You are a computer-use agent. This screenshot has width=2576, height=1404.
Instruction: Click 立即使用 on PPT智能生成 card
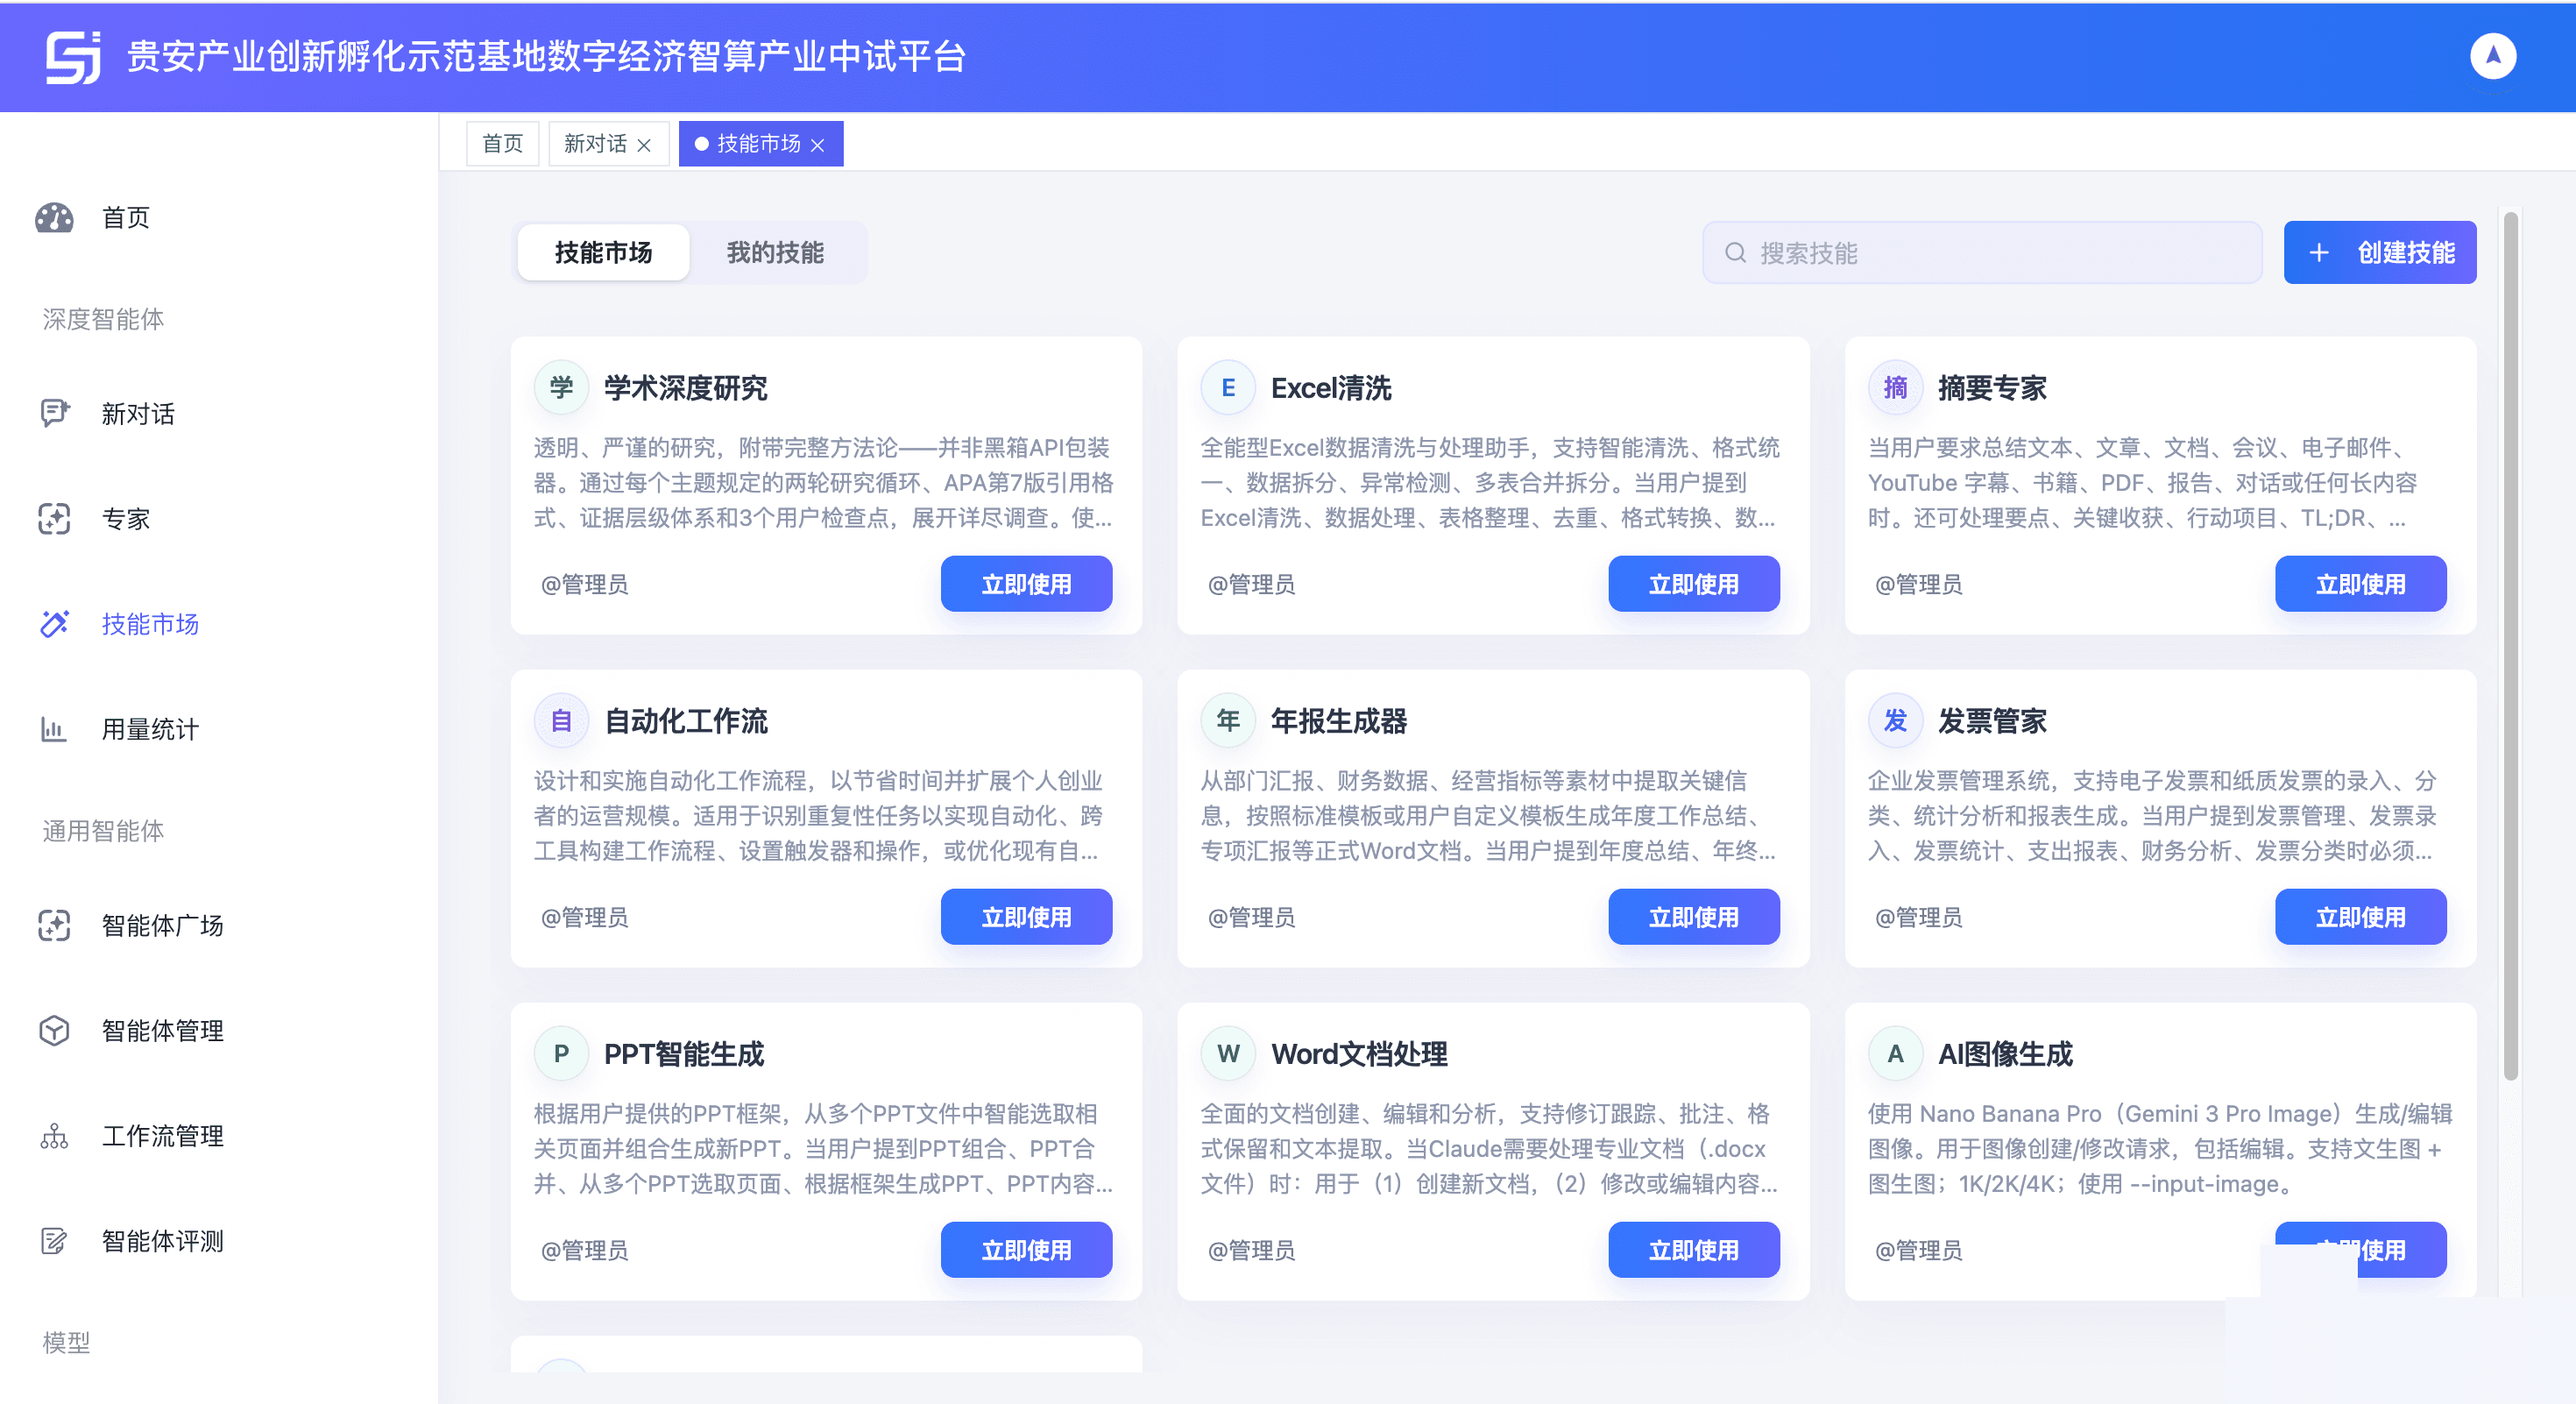click(x=1026, y=1250)
